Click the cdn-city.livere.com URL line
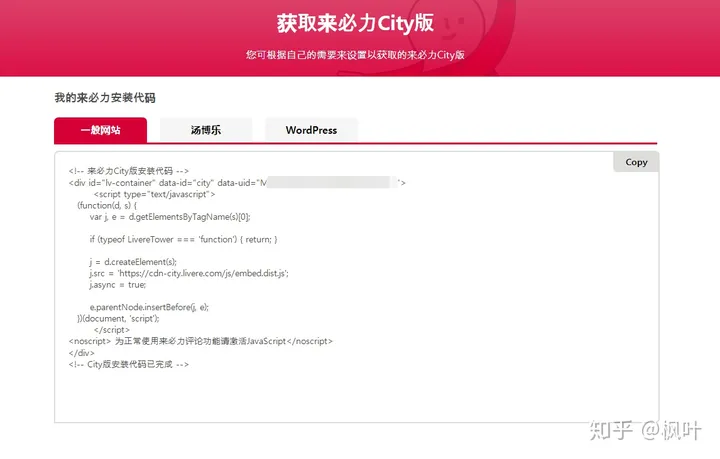Screen dimensions: 720x459 coord(189,273)
